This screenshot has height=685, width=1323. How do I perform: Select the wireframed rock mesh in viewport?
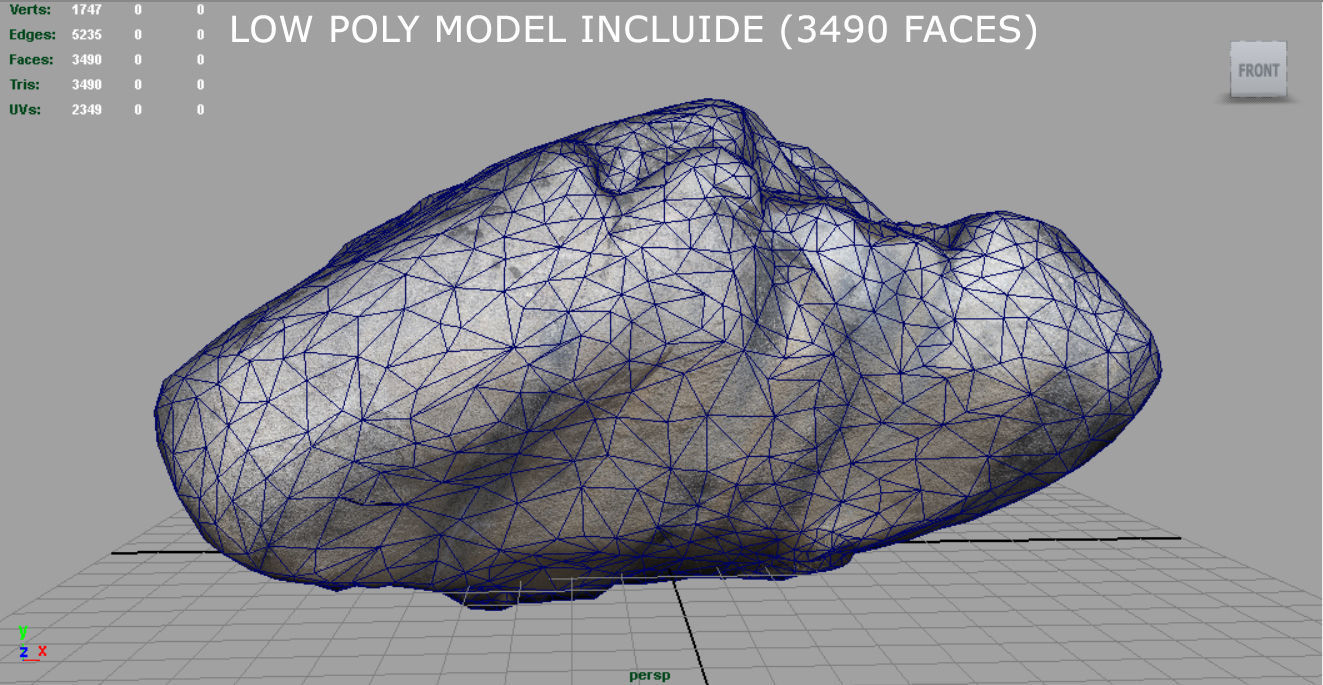pos(657,352)
